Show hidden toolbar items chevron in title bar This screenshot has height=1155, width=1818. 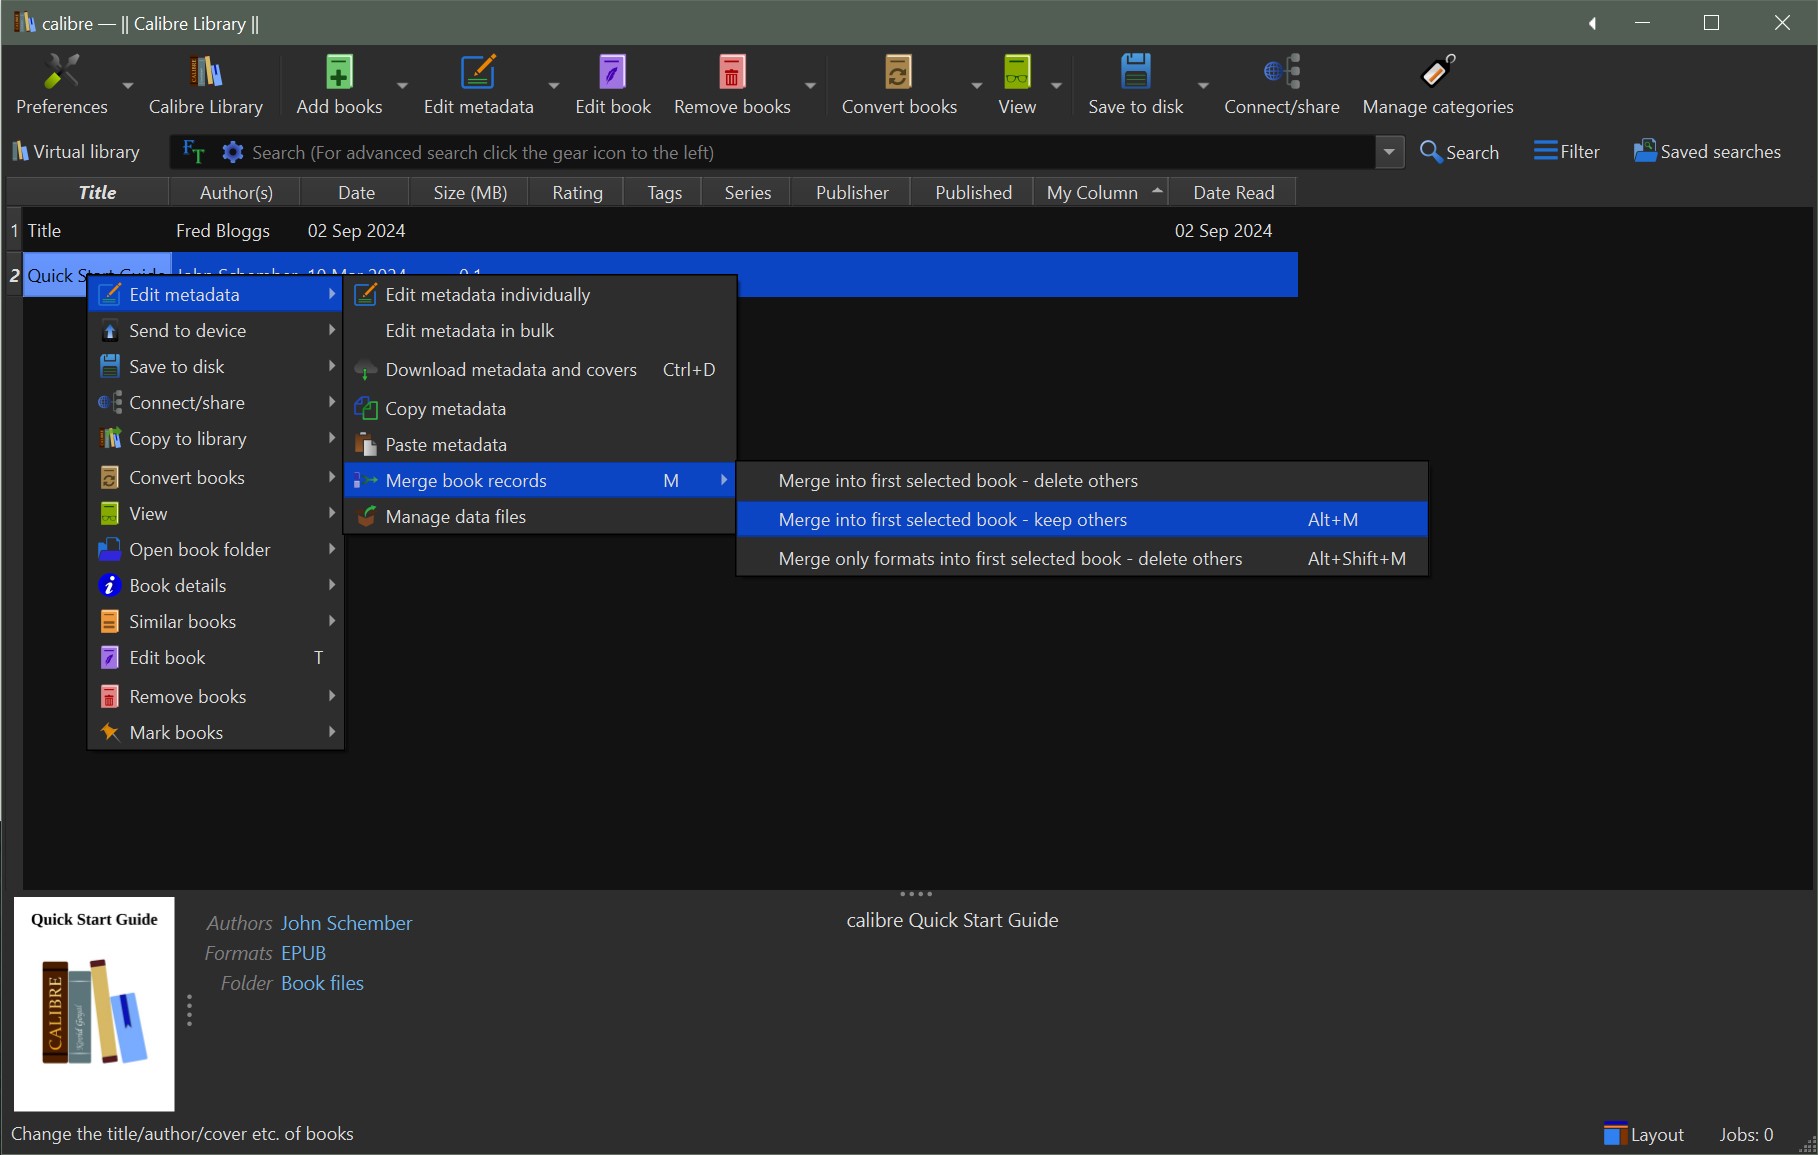(1592, 23)
